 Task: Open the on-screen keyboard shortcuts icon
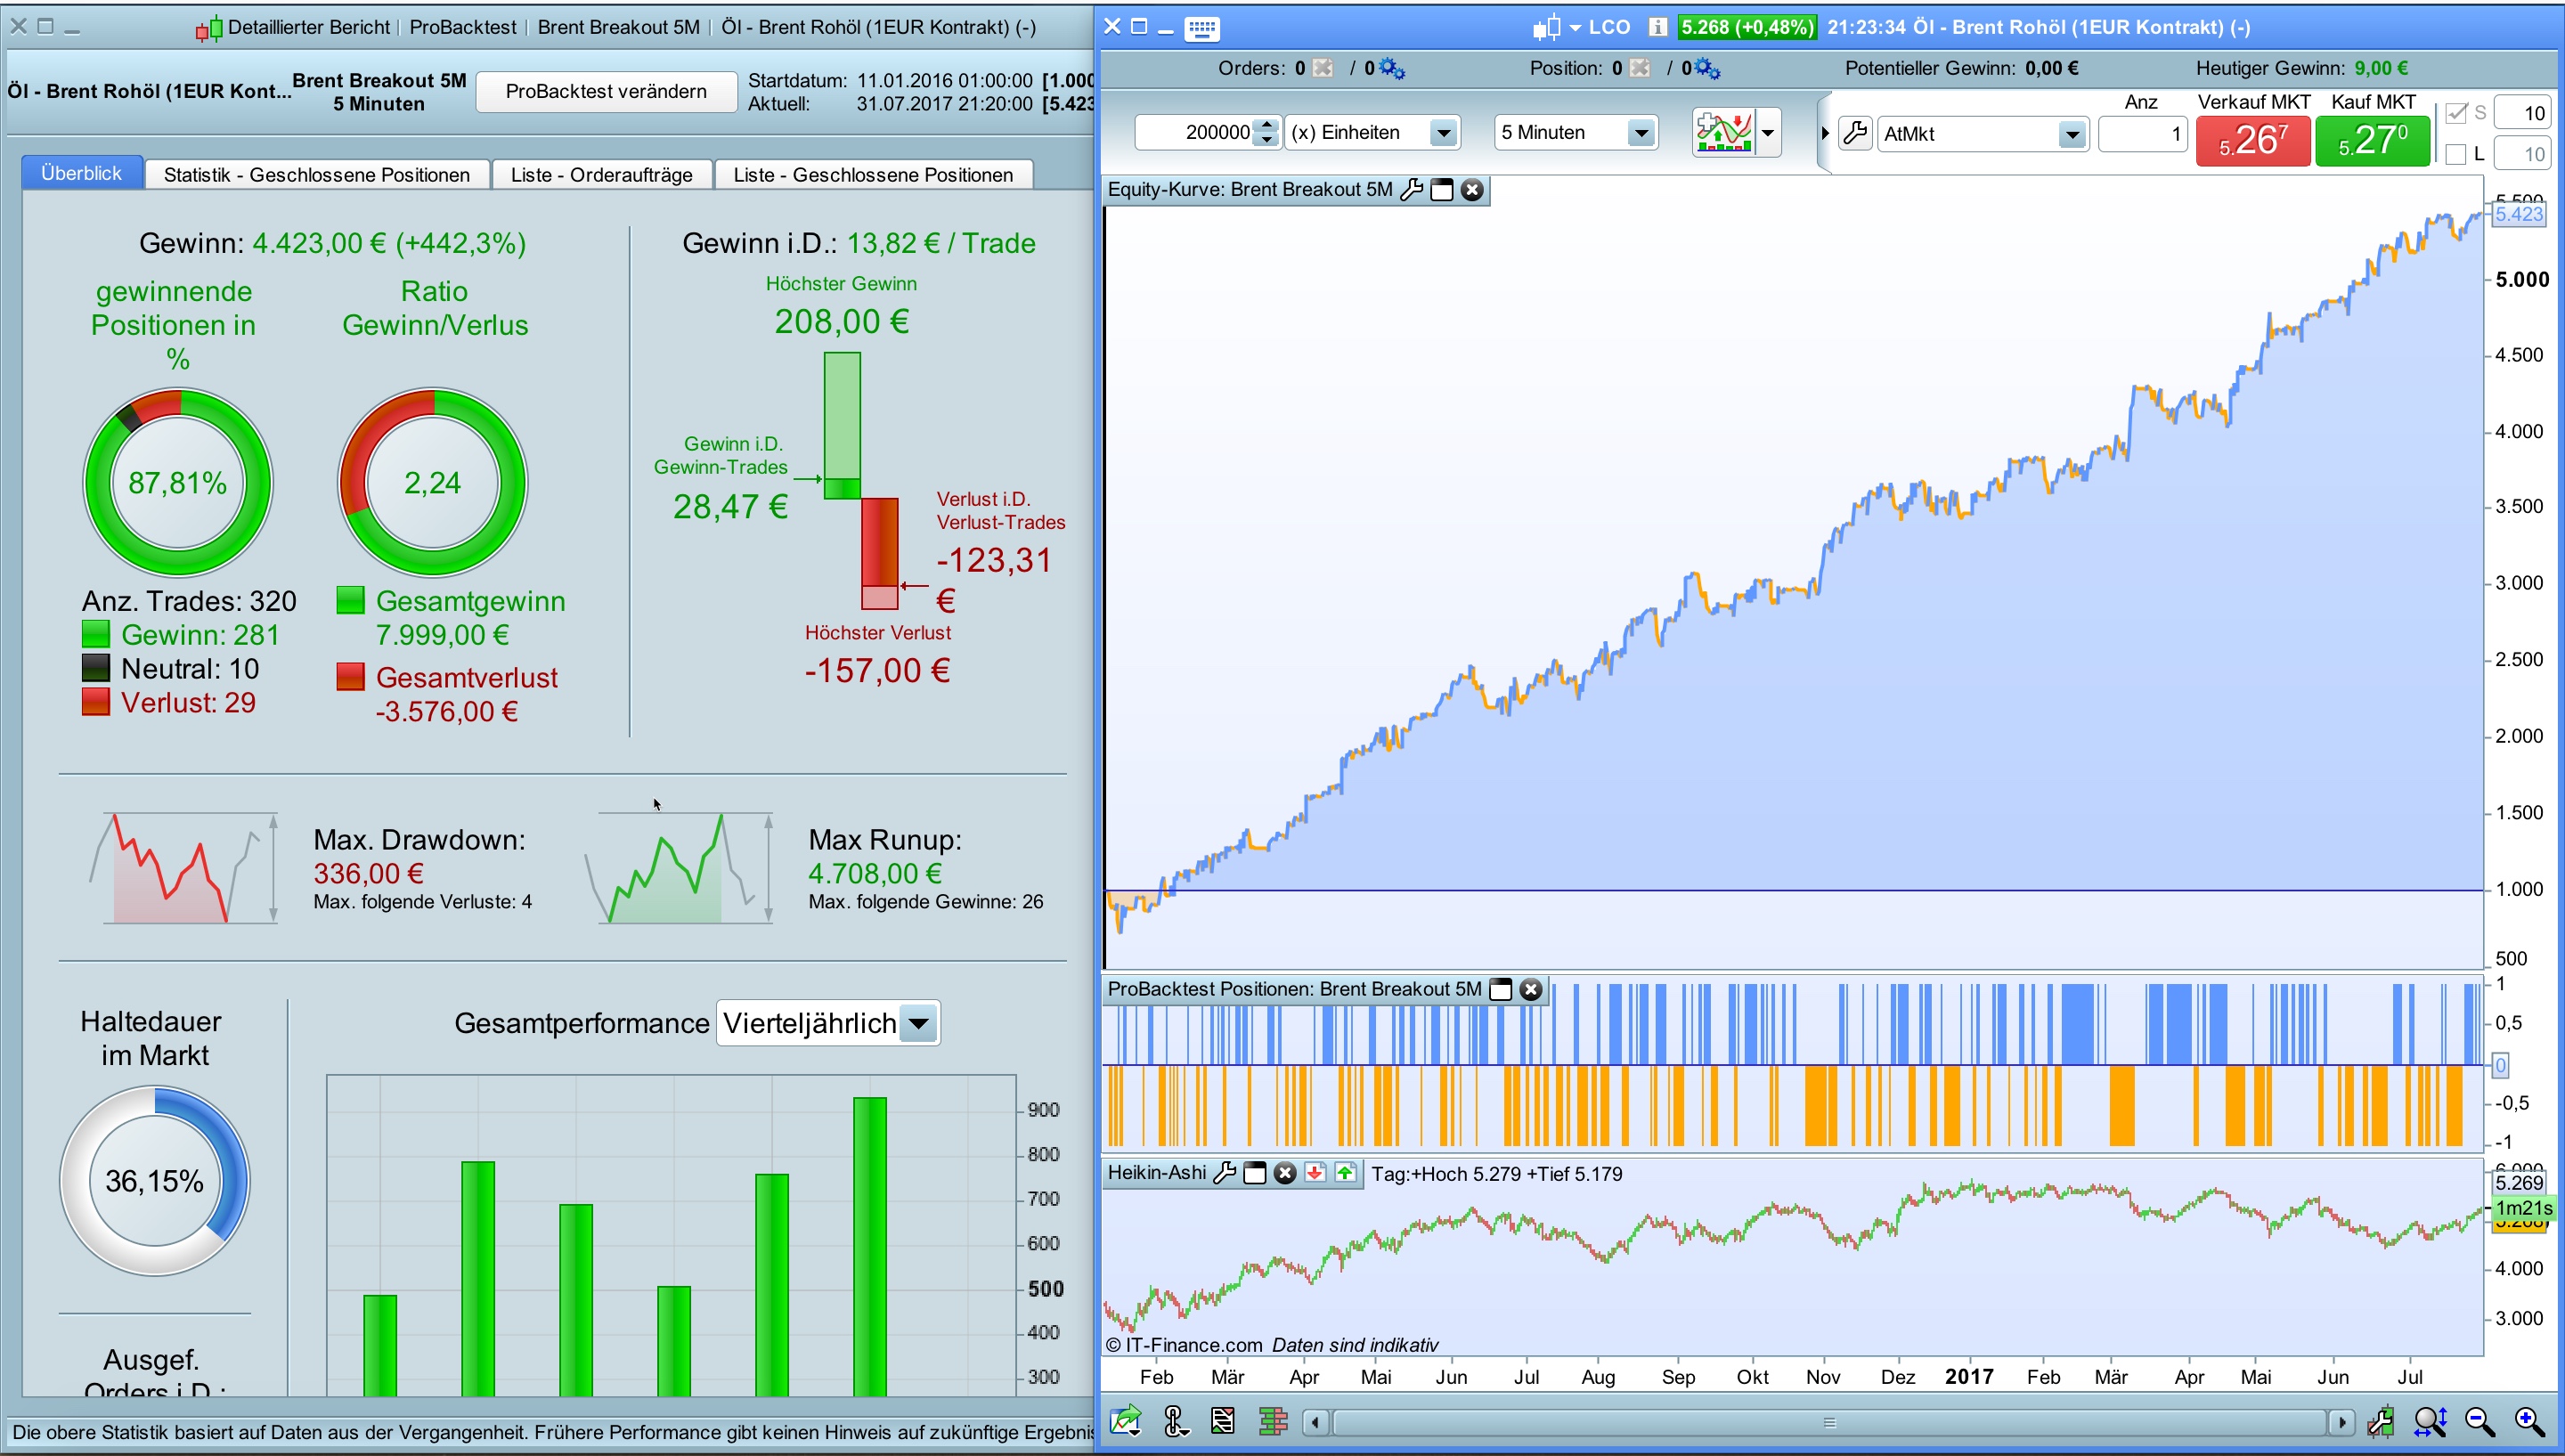click(1201, 28)
